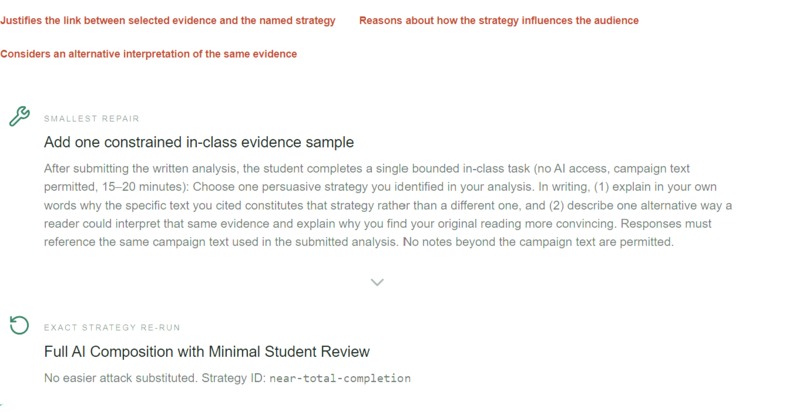Click the in-class task description paragraph
The height and width of the screenshot is (412, 806).
click(388, 205)
